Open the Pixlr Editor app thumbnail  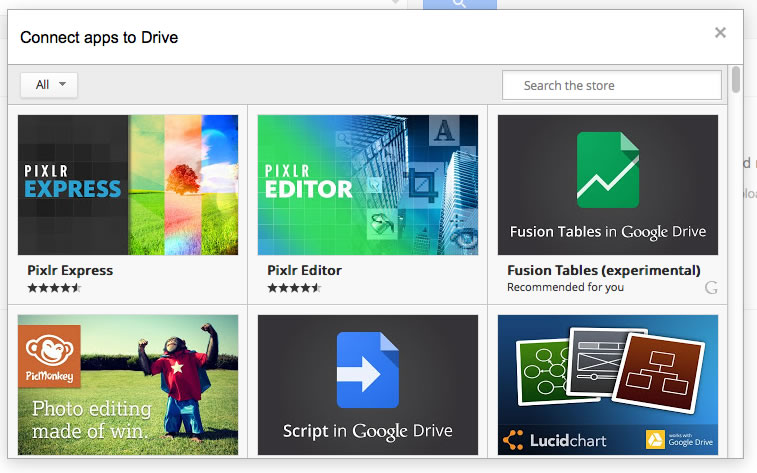coord(368,185)
